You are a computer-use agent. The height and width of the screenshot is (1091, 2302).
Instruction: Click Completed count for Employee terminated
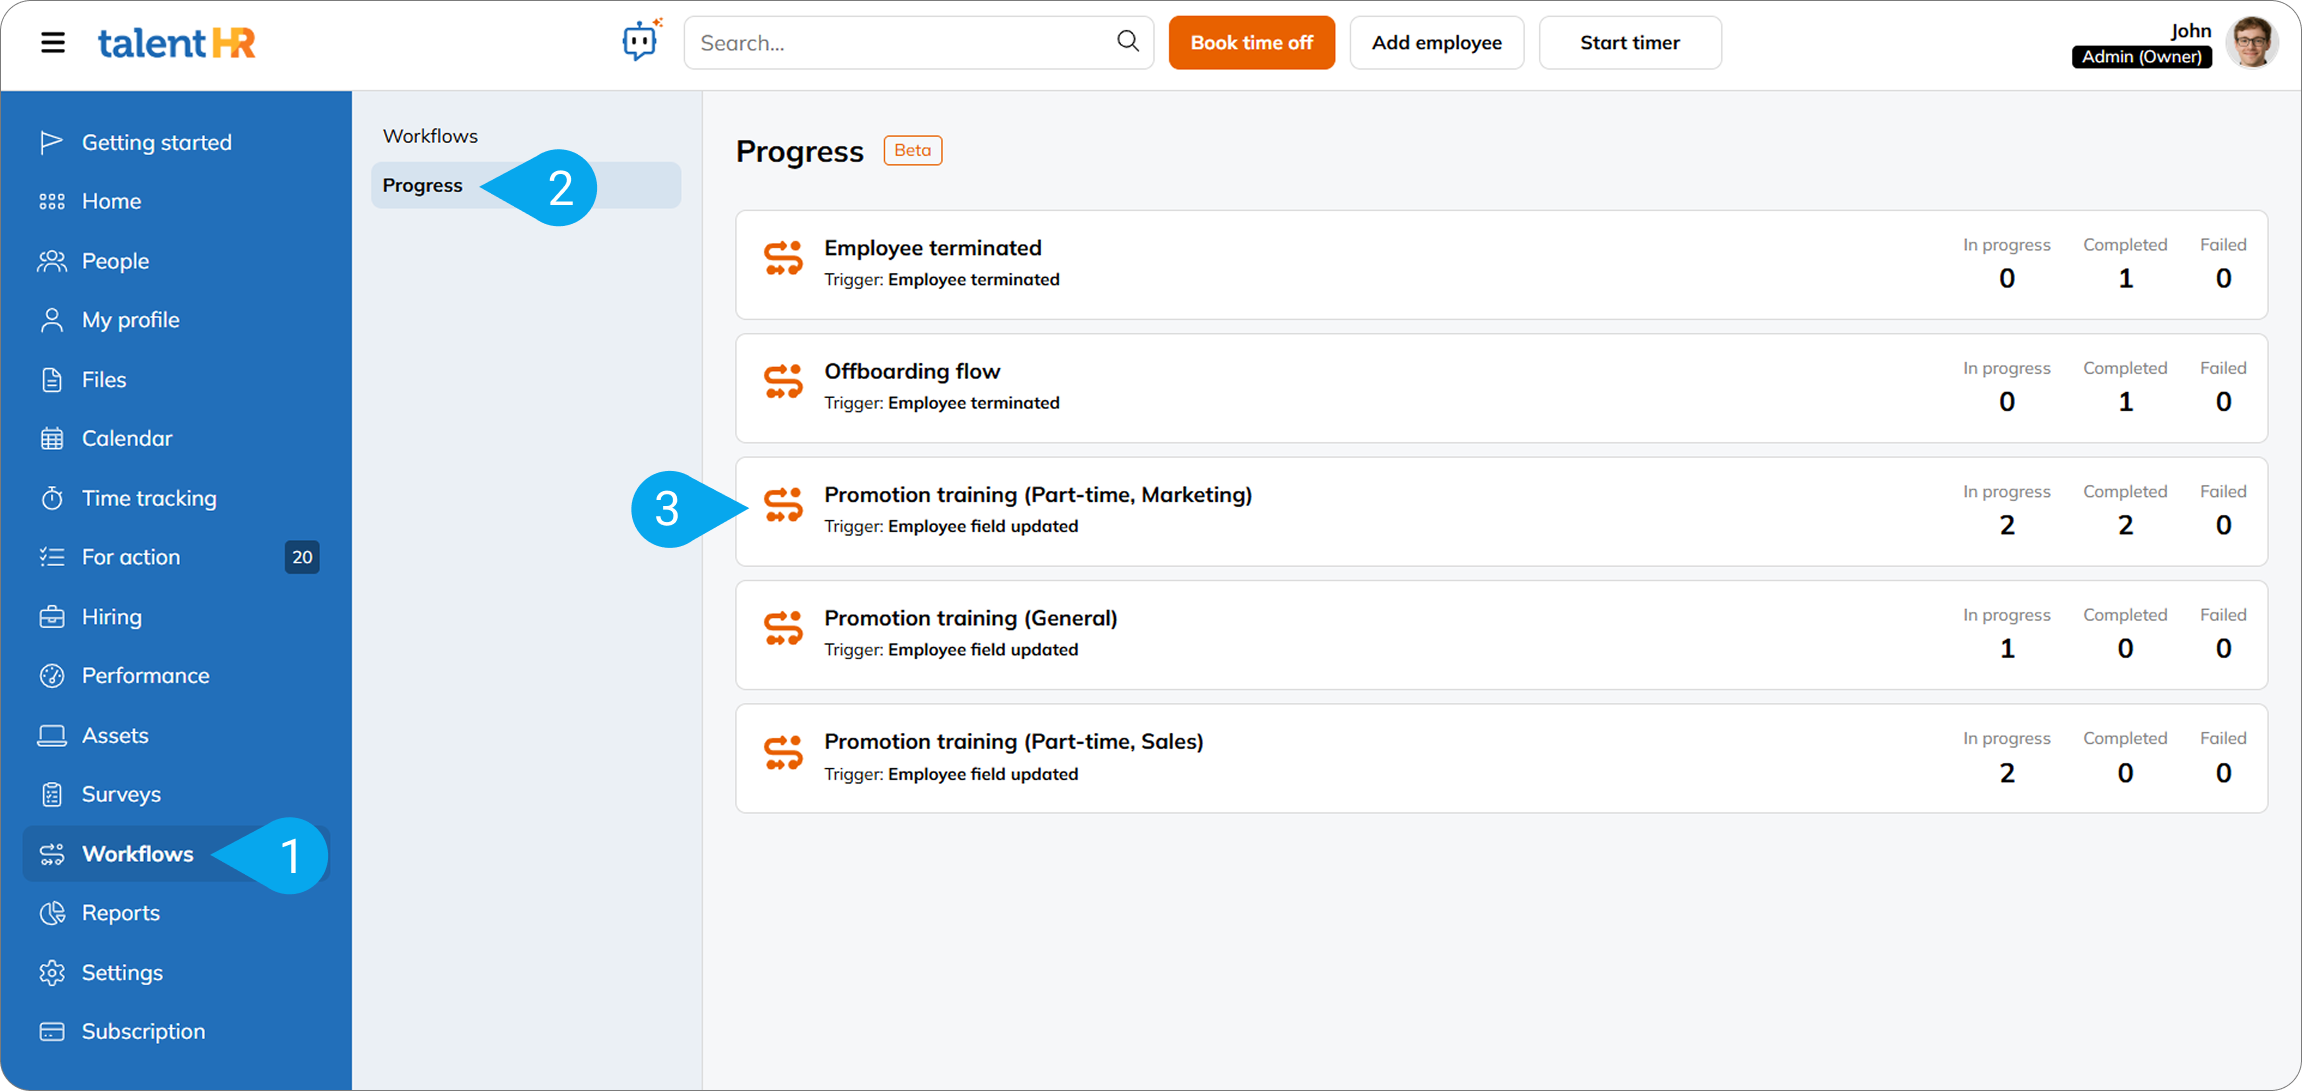(2125, 278)
